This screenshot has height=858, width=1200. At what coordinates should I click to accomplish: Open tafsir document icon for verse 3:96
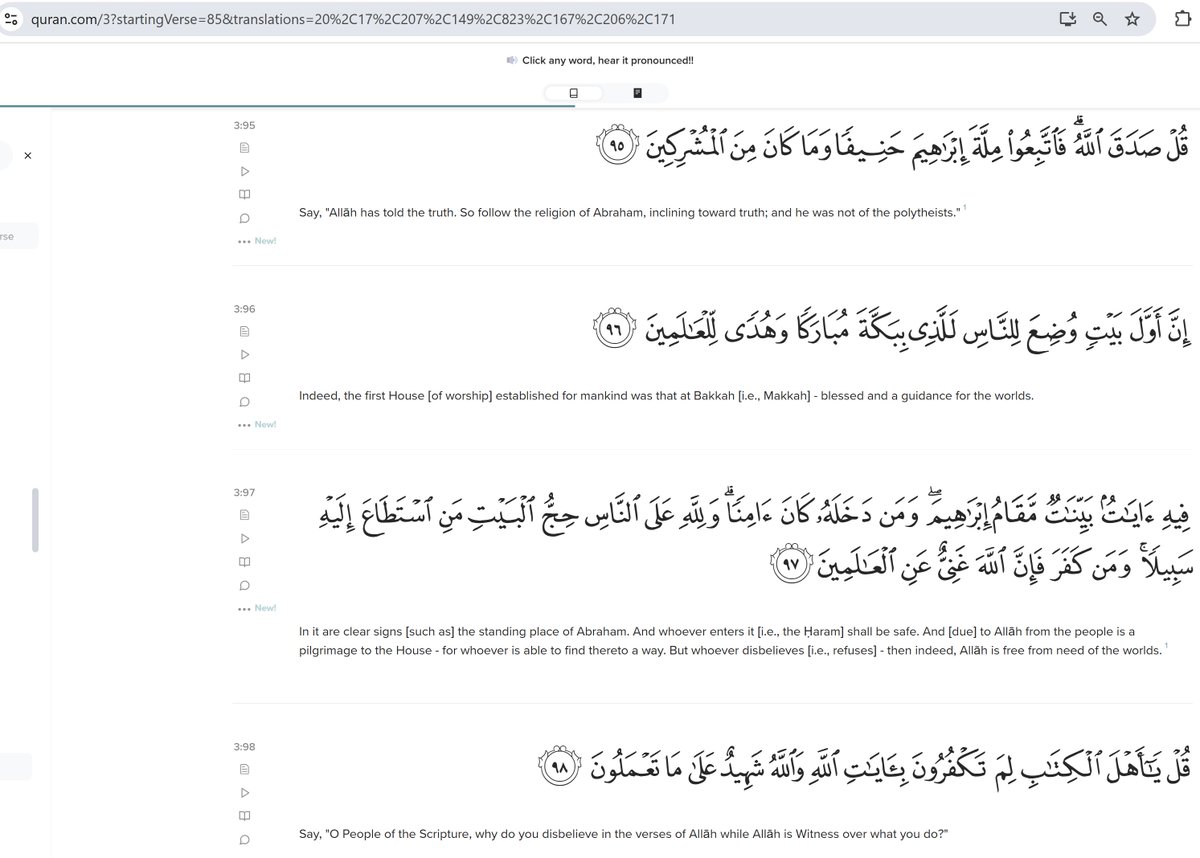[245, 331]
